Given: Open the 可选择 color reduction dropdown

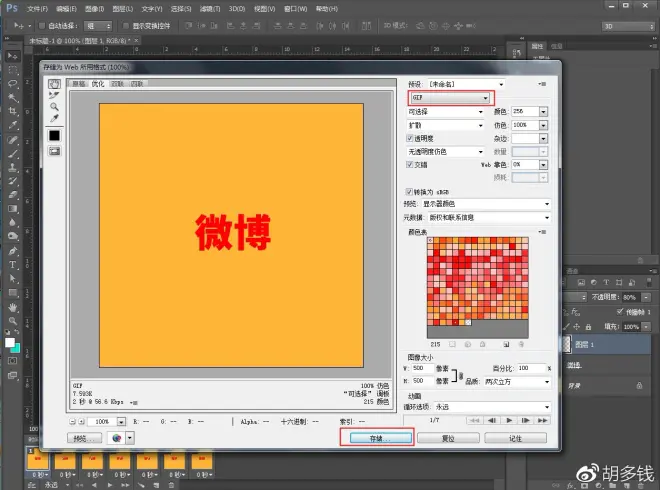Looking at the screenshot, I should point(445,112).
